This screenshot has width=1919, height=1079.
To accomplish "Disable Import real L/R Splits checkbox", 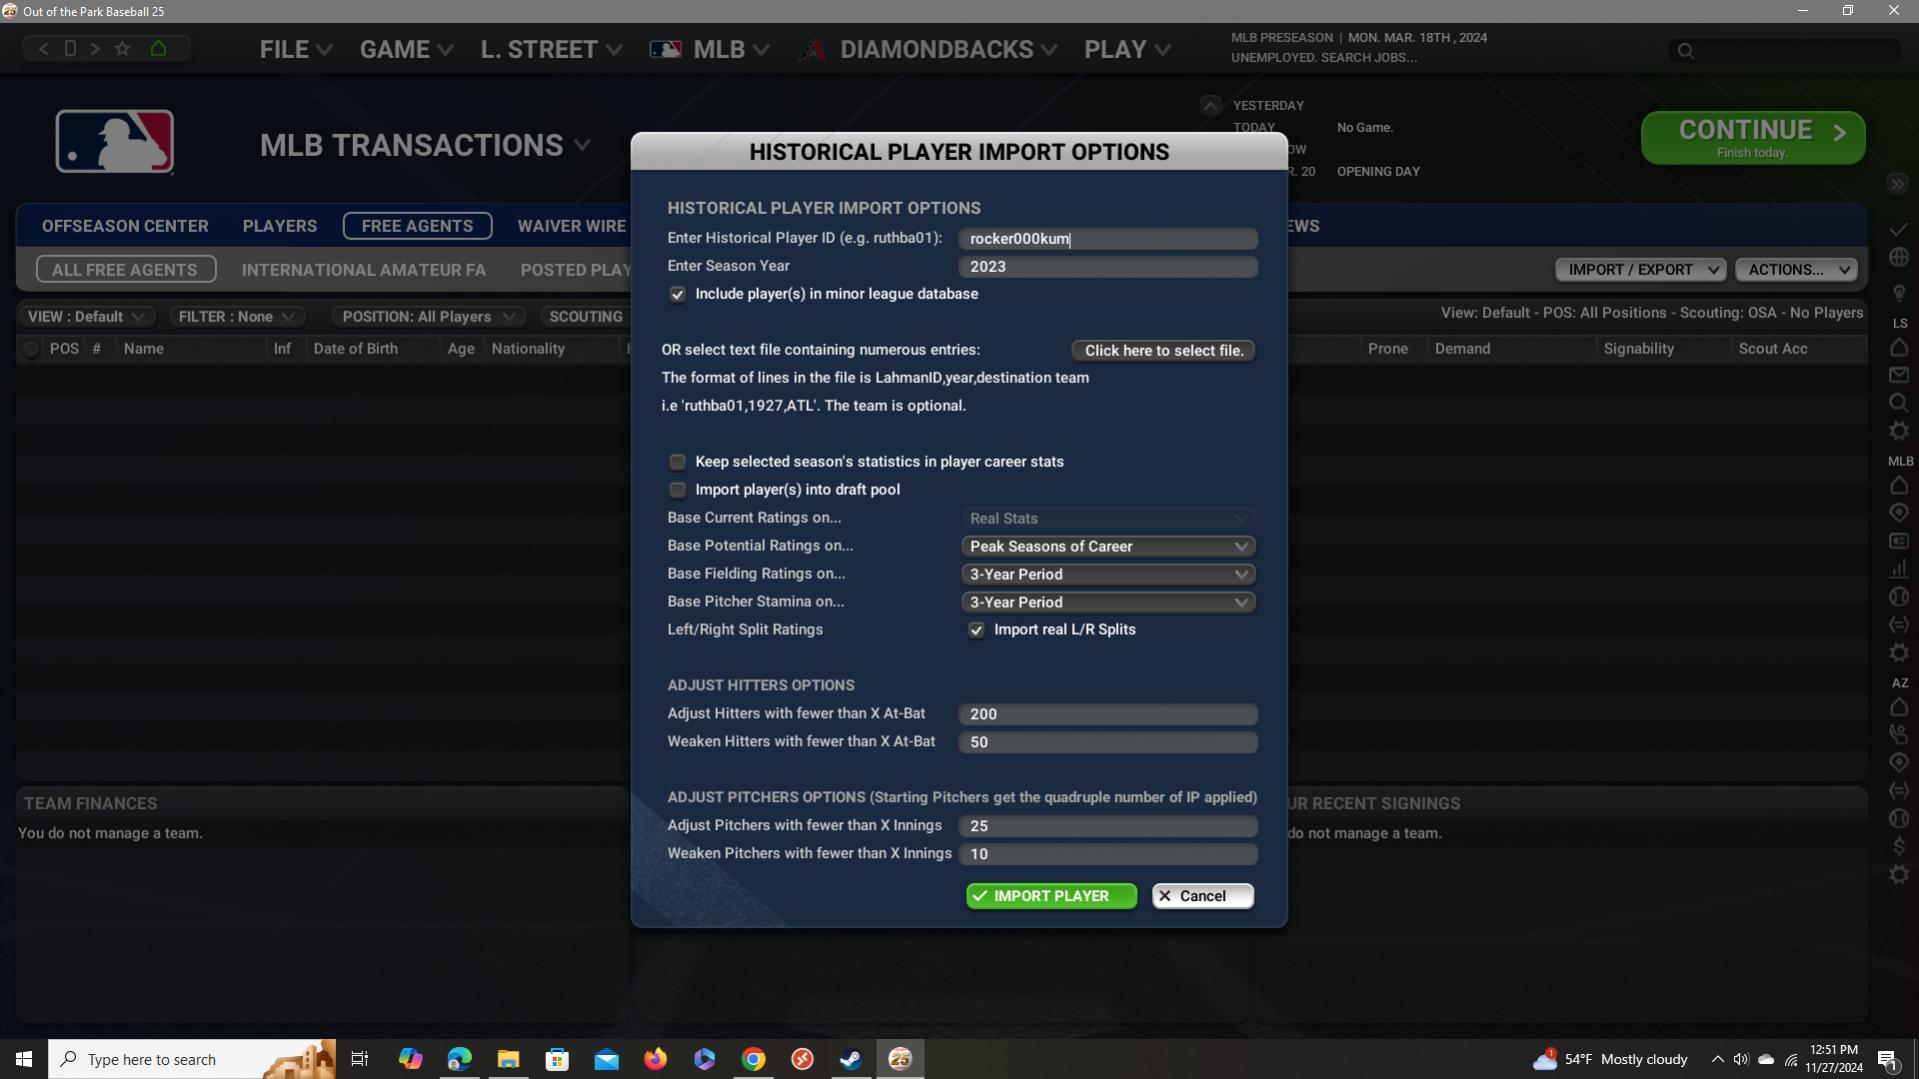I will (x=976, y=630).
